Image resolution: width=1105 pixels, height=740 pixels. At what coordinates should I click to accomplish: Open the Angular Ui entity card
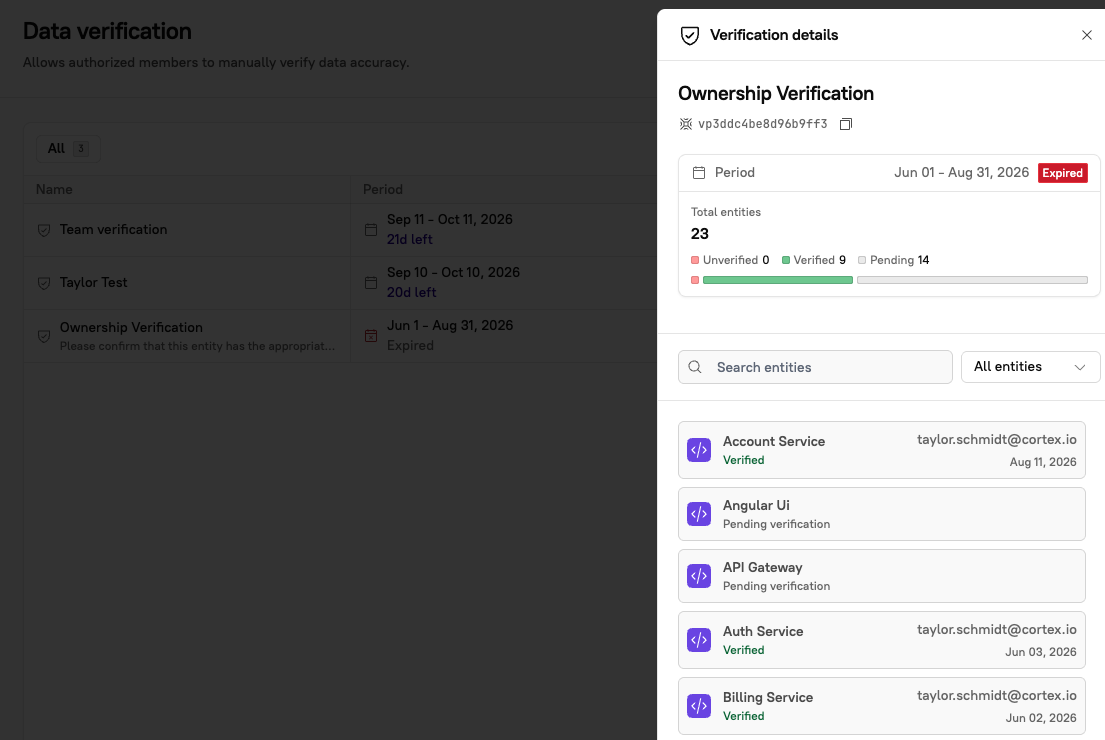point(882,514)
